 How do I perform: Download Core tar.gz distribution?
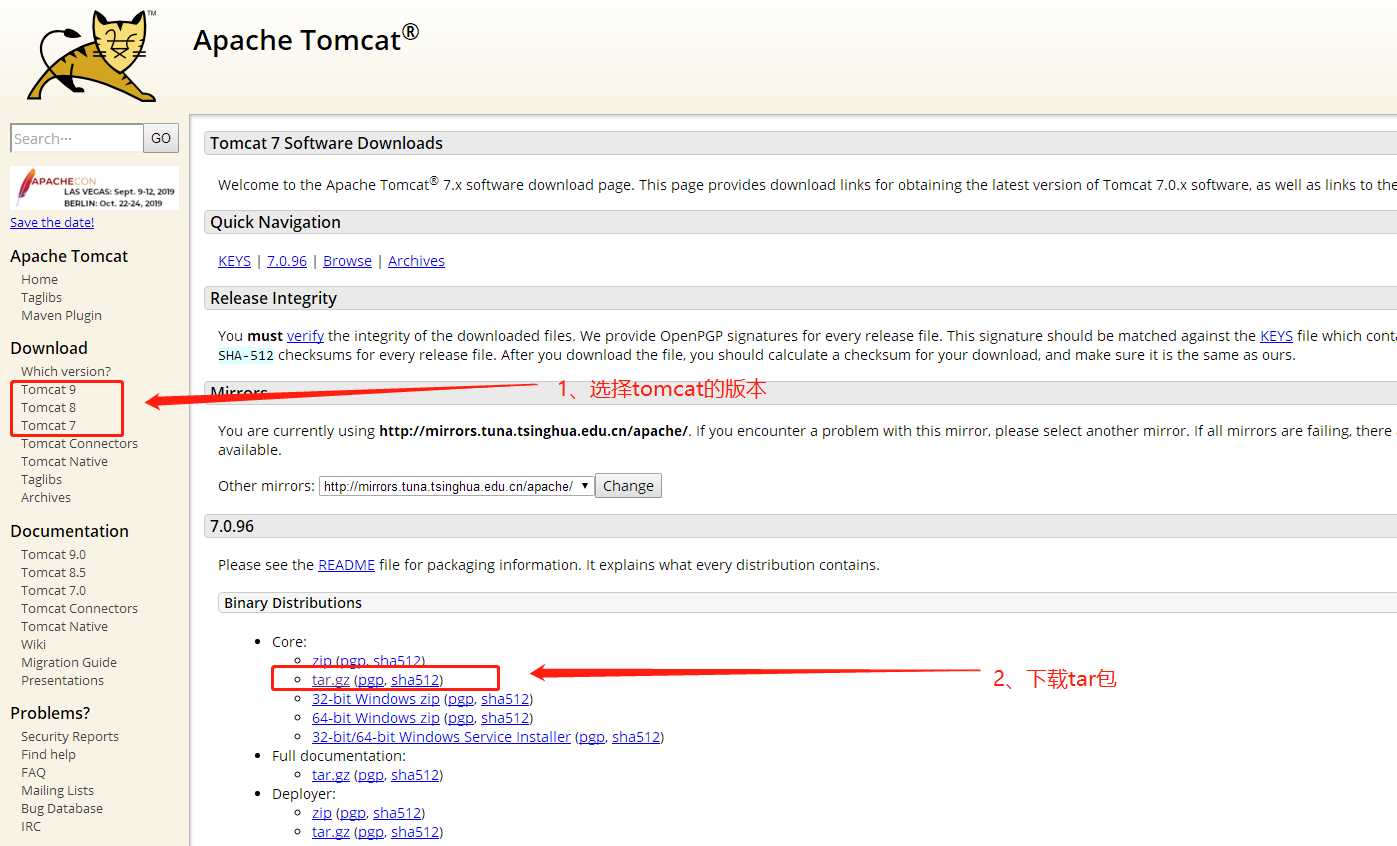pos(331,680)
